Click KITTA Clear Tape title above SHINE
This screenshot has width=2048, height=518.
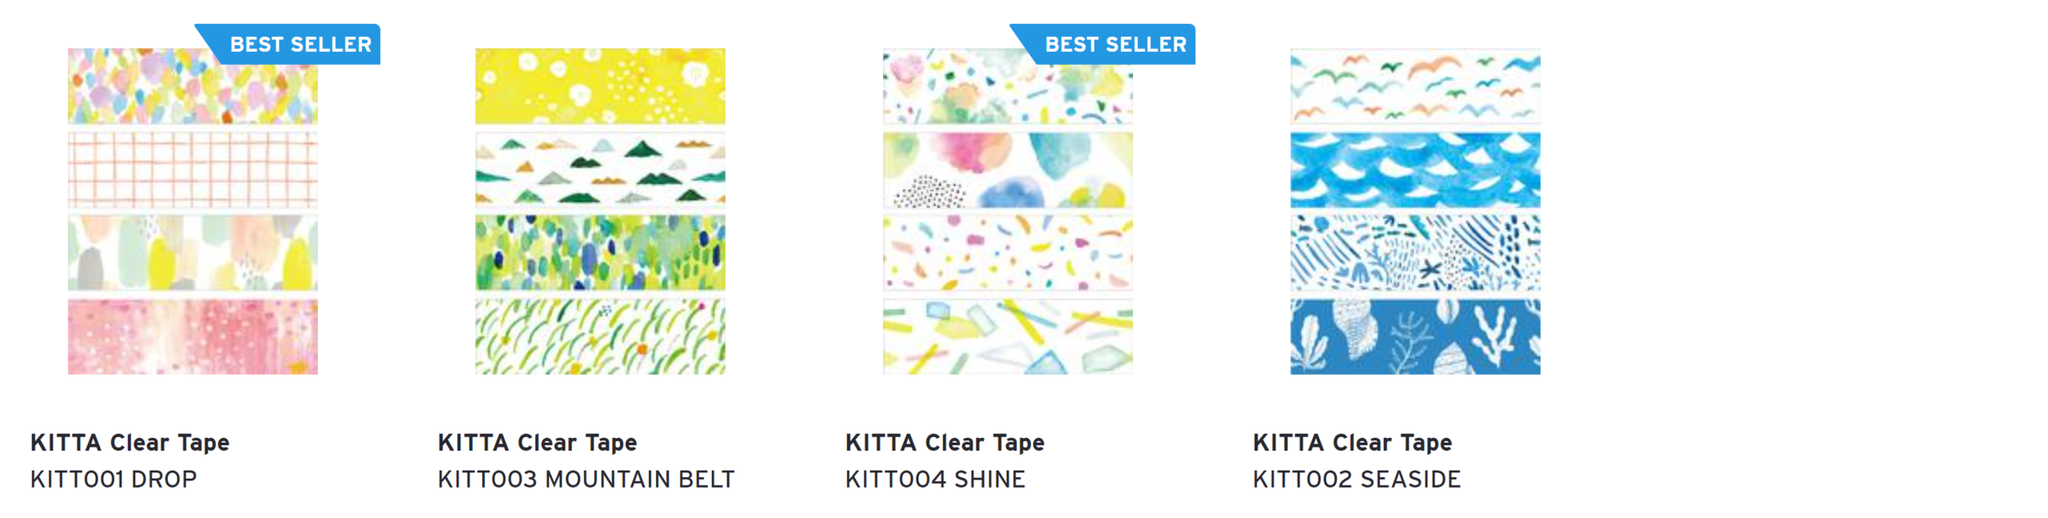click(x=945, y=442)
